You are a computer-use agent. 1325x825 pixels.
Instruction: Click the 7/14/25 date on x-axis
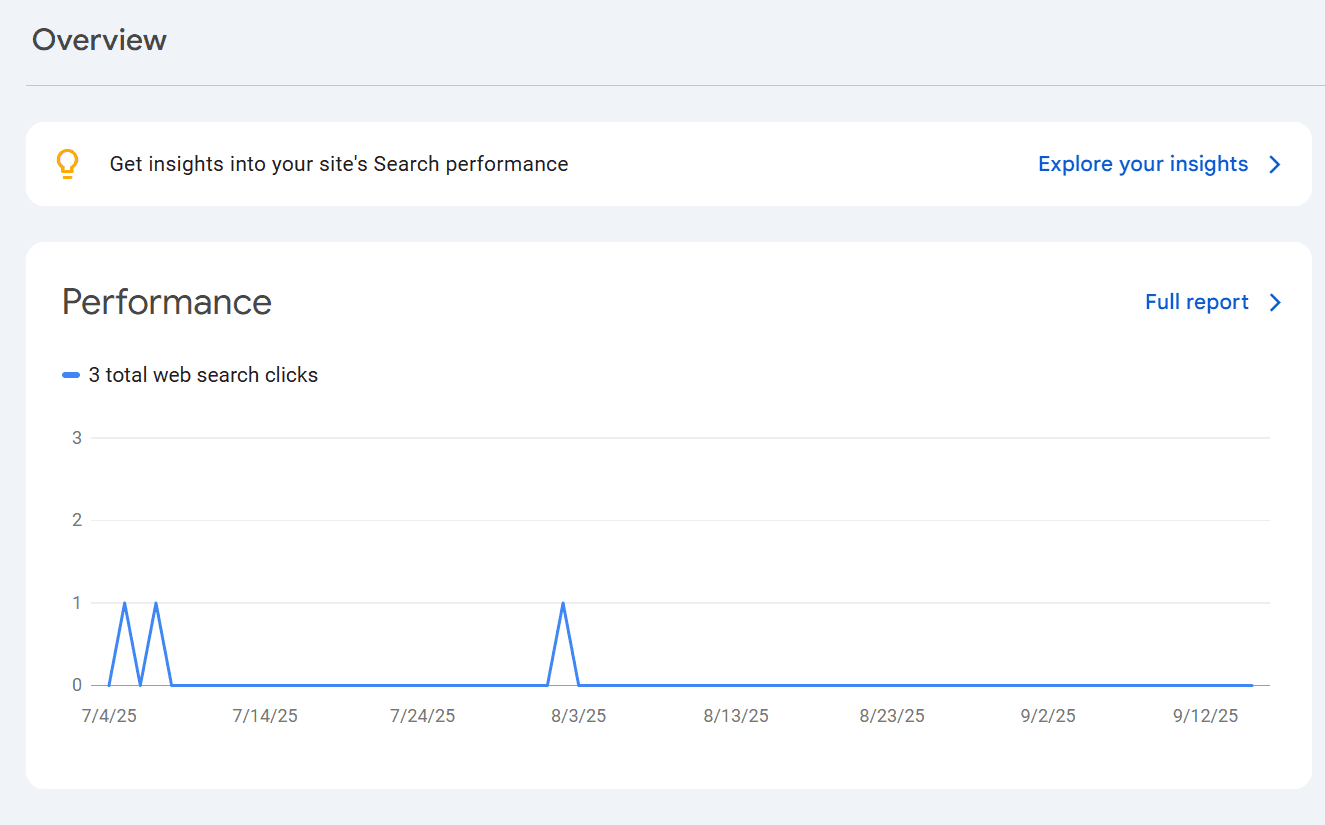click(x=265, y=716)
